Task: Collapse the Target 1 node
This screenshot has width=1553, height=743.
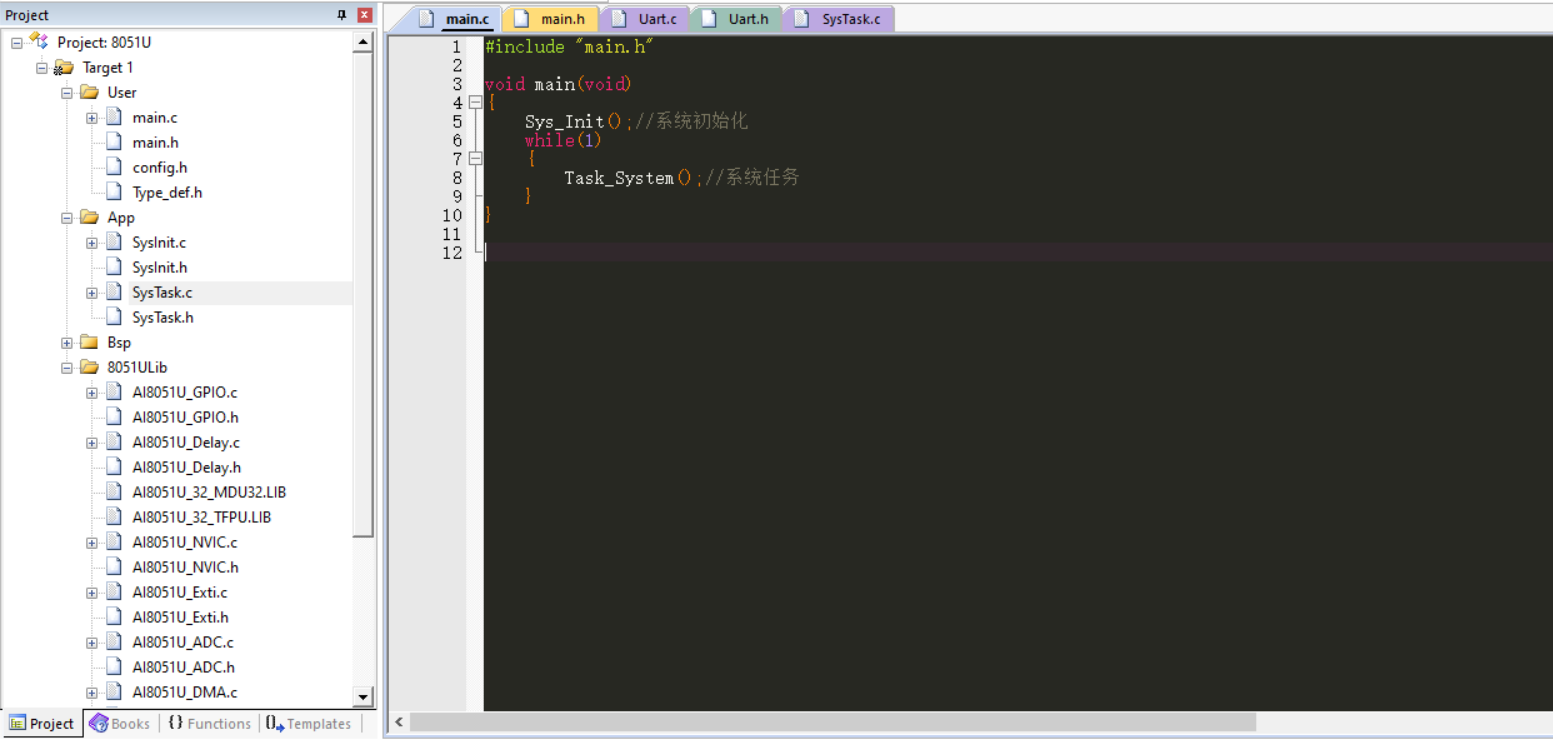Action: [42, 68]
